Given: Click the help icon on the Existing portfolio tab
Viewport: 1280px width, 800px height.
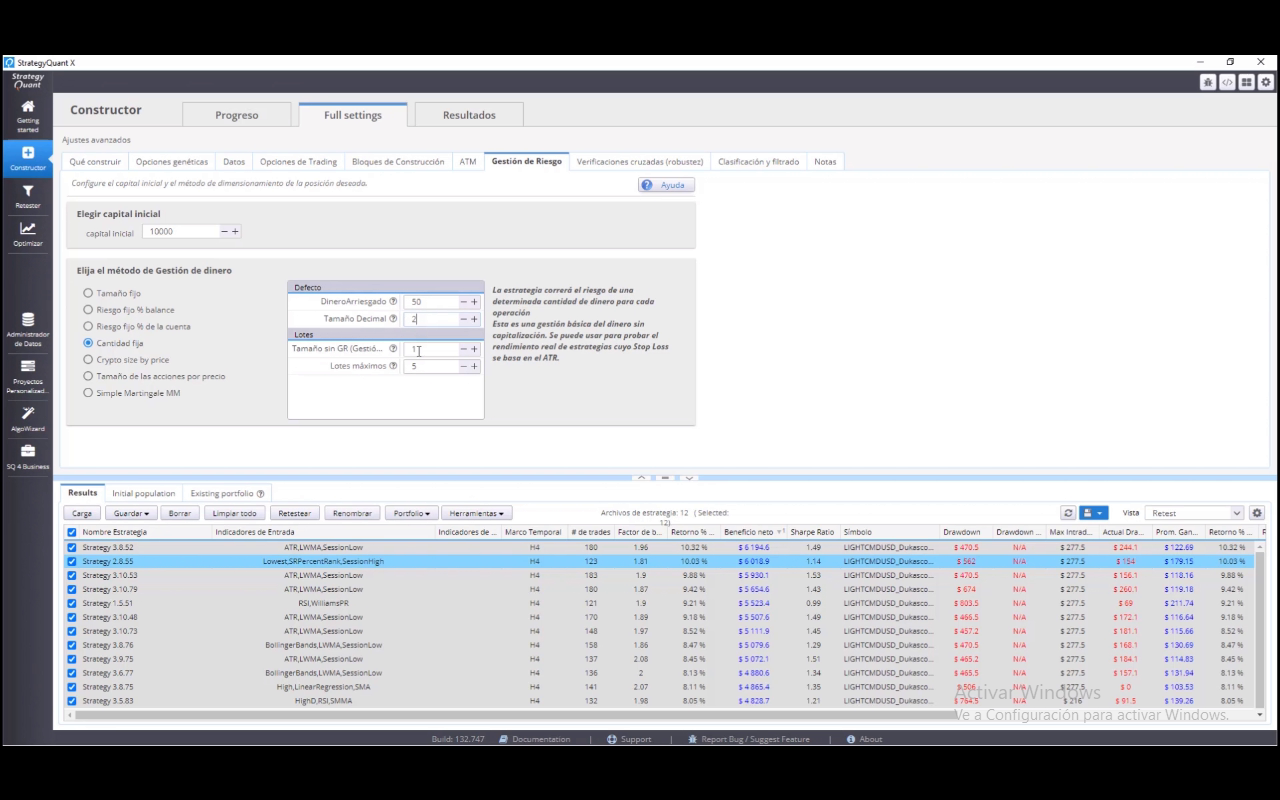Looking at the screenshot, I should [x=260, y=494].
